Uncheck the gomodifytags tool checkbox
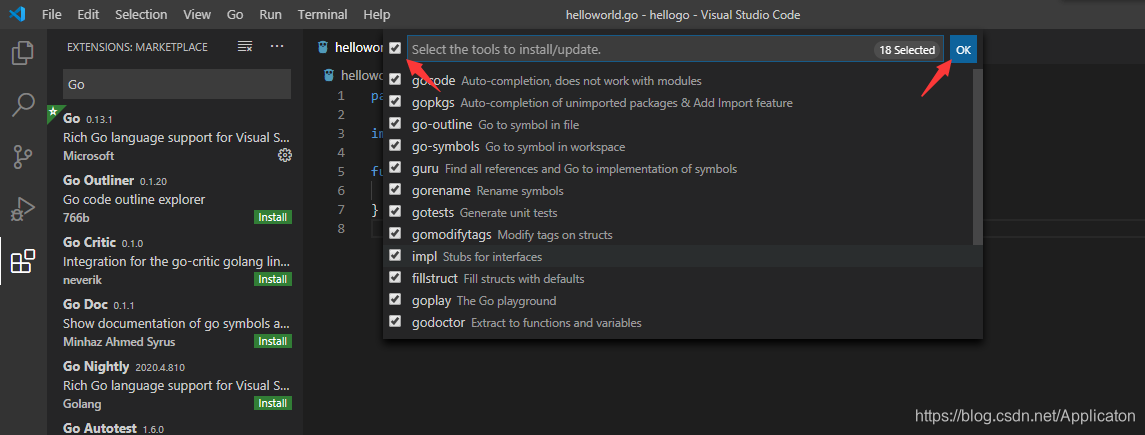Viewport: 1145px width, 435px height. (395, 234)
